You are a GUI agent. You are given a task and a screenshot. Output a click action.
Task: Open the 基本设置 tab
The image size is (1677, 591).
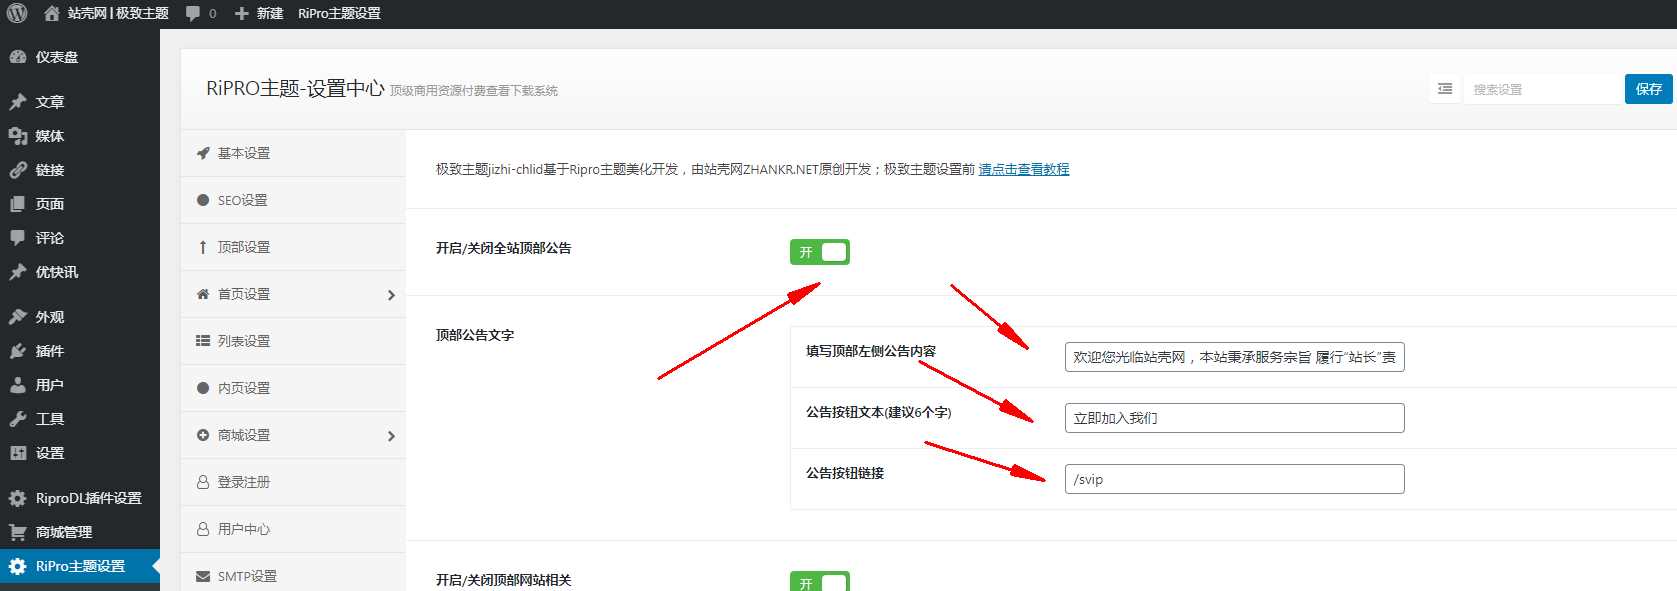tap(293, 153)
